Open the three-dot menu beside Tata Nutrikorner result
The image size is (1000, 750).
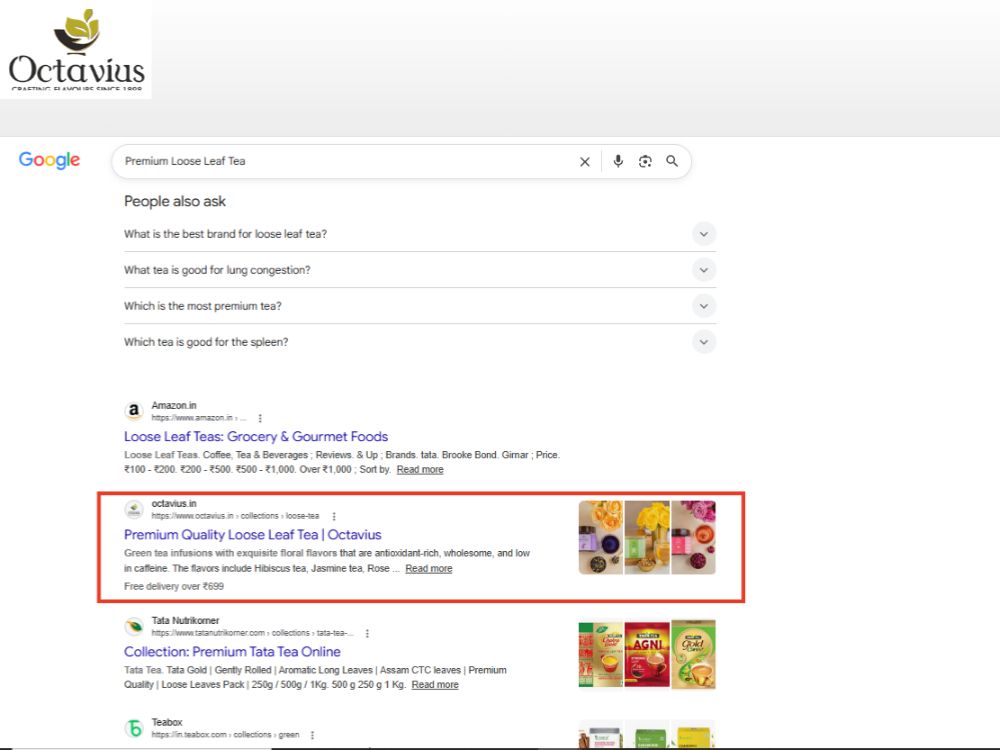click(x=367, y=633)
